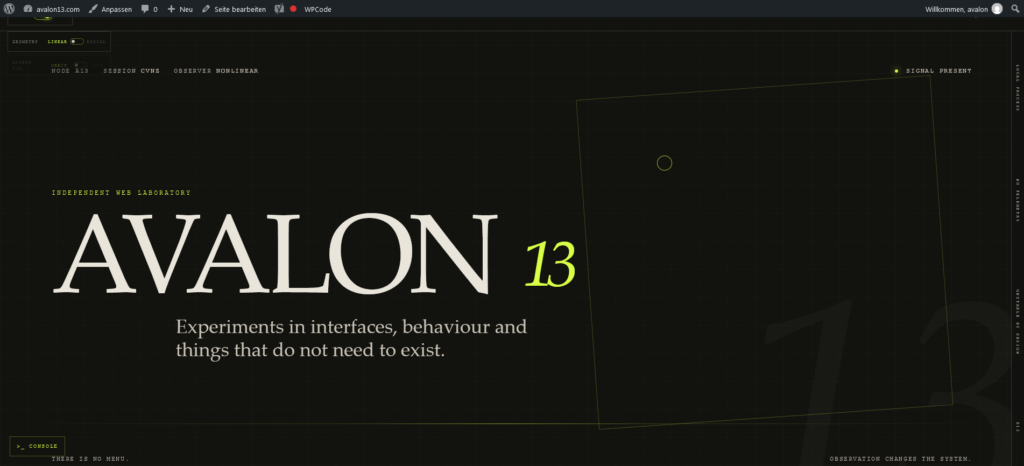Click the Experiments in interfaces tagline

click(351, 338)
